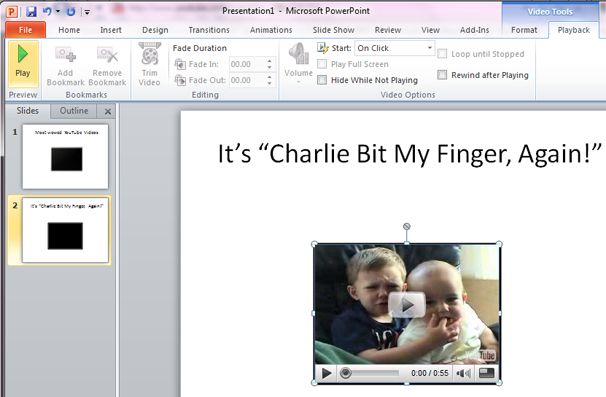Click Add Bookmark icon

tap(65, 55)
